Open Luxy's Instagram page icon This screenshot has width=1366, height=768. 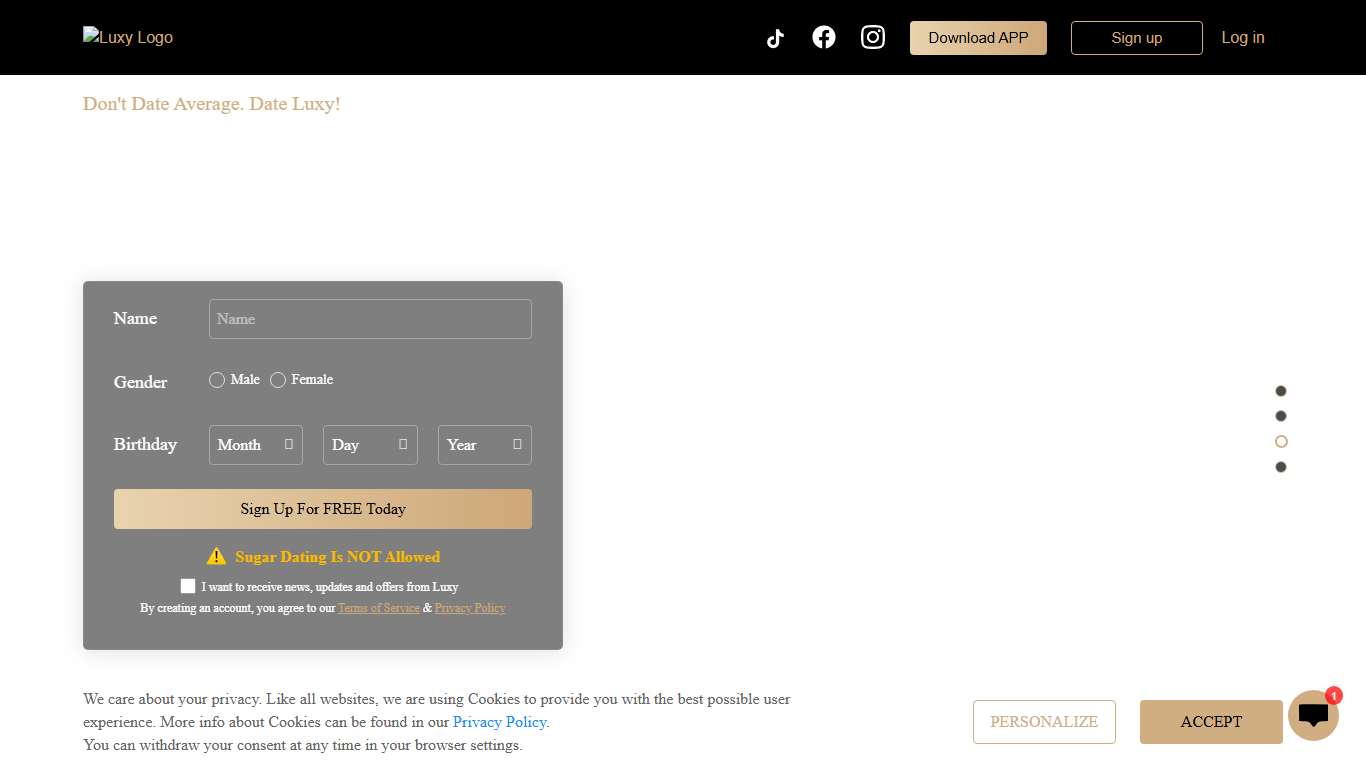pos(873,37)
